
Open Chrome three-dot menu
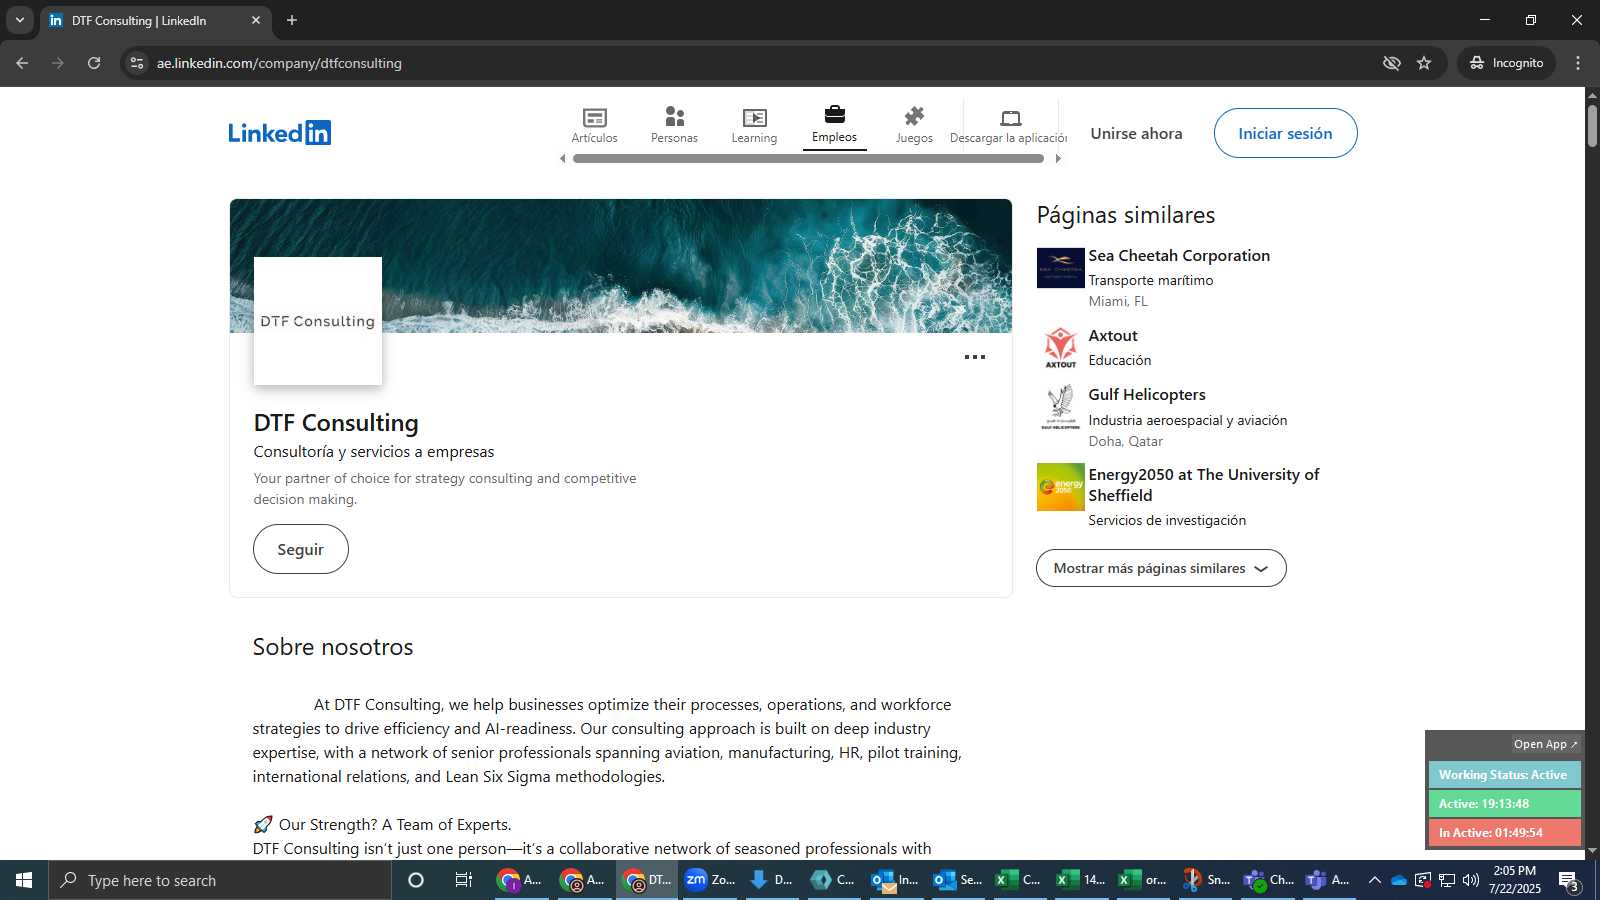coord(1578,63)
